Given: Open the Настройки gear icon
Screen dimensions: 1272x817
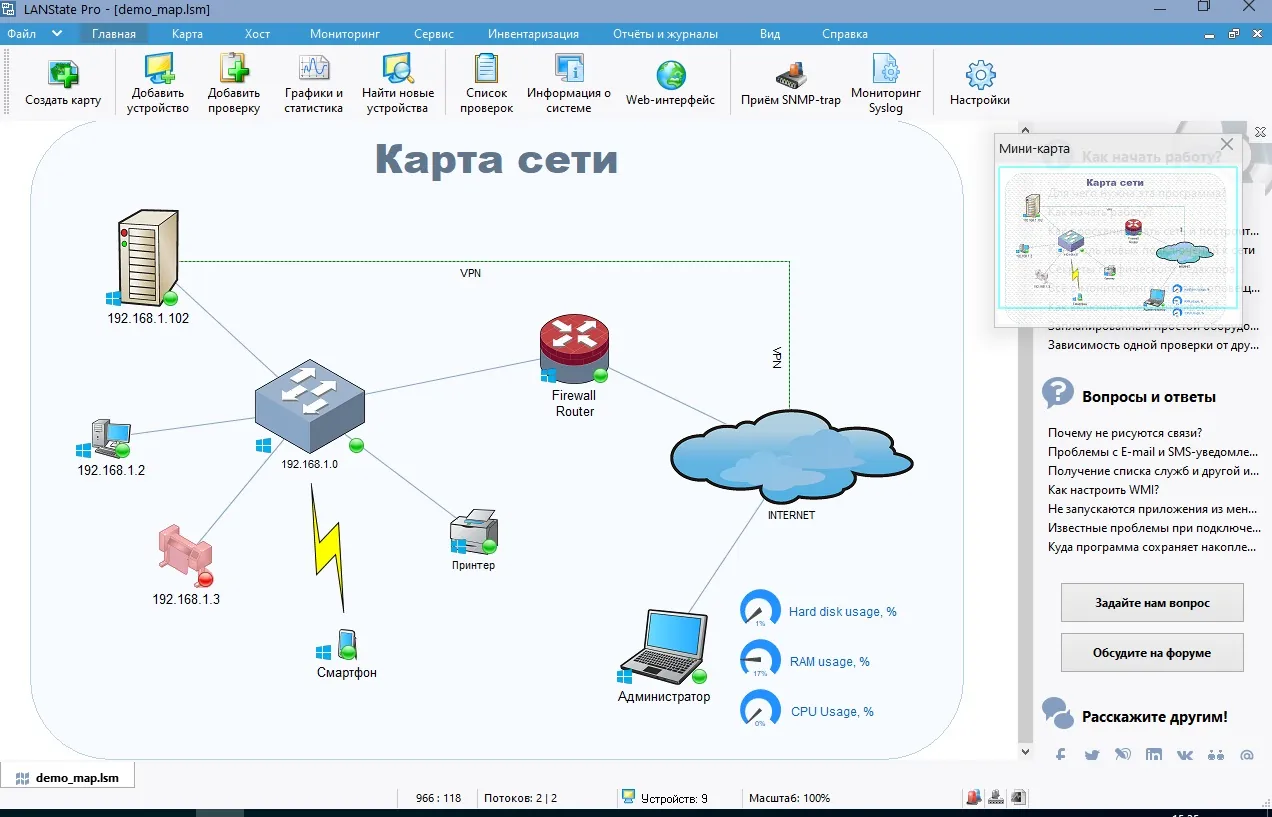Looking at the screenshot, I should pyautogui.click(x=980, y=75).
